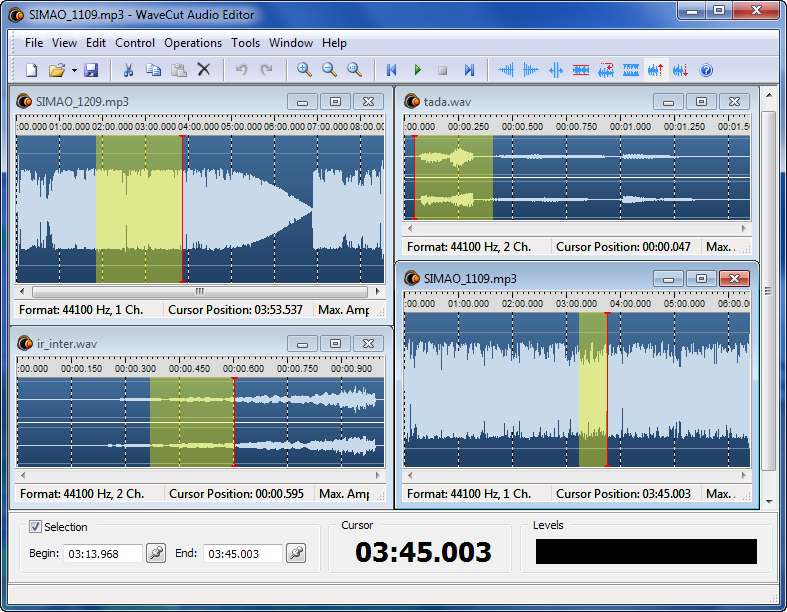The image size is (787, 612).
Task: Open the Window menu
Action: [291, 43]
